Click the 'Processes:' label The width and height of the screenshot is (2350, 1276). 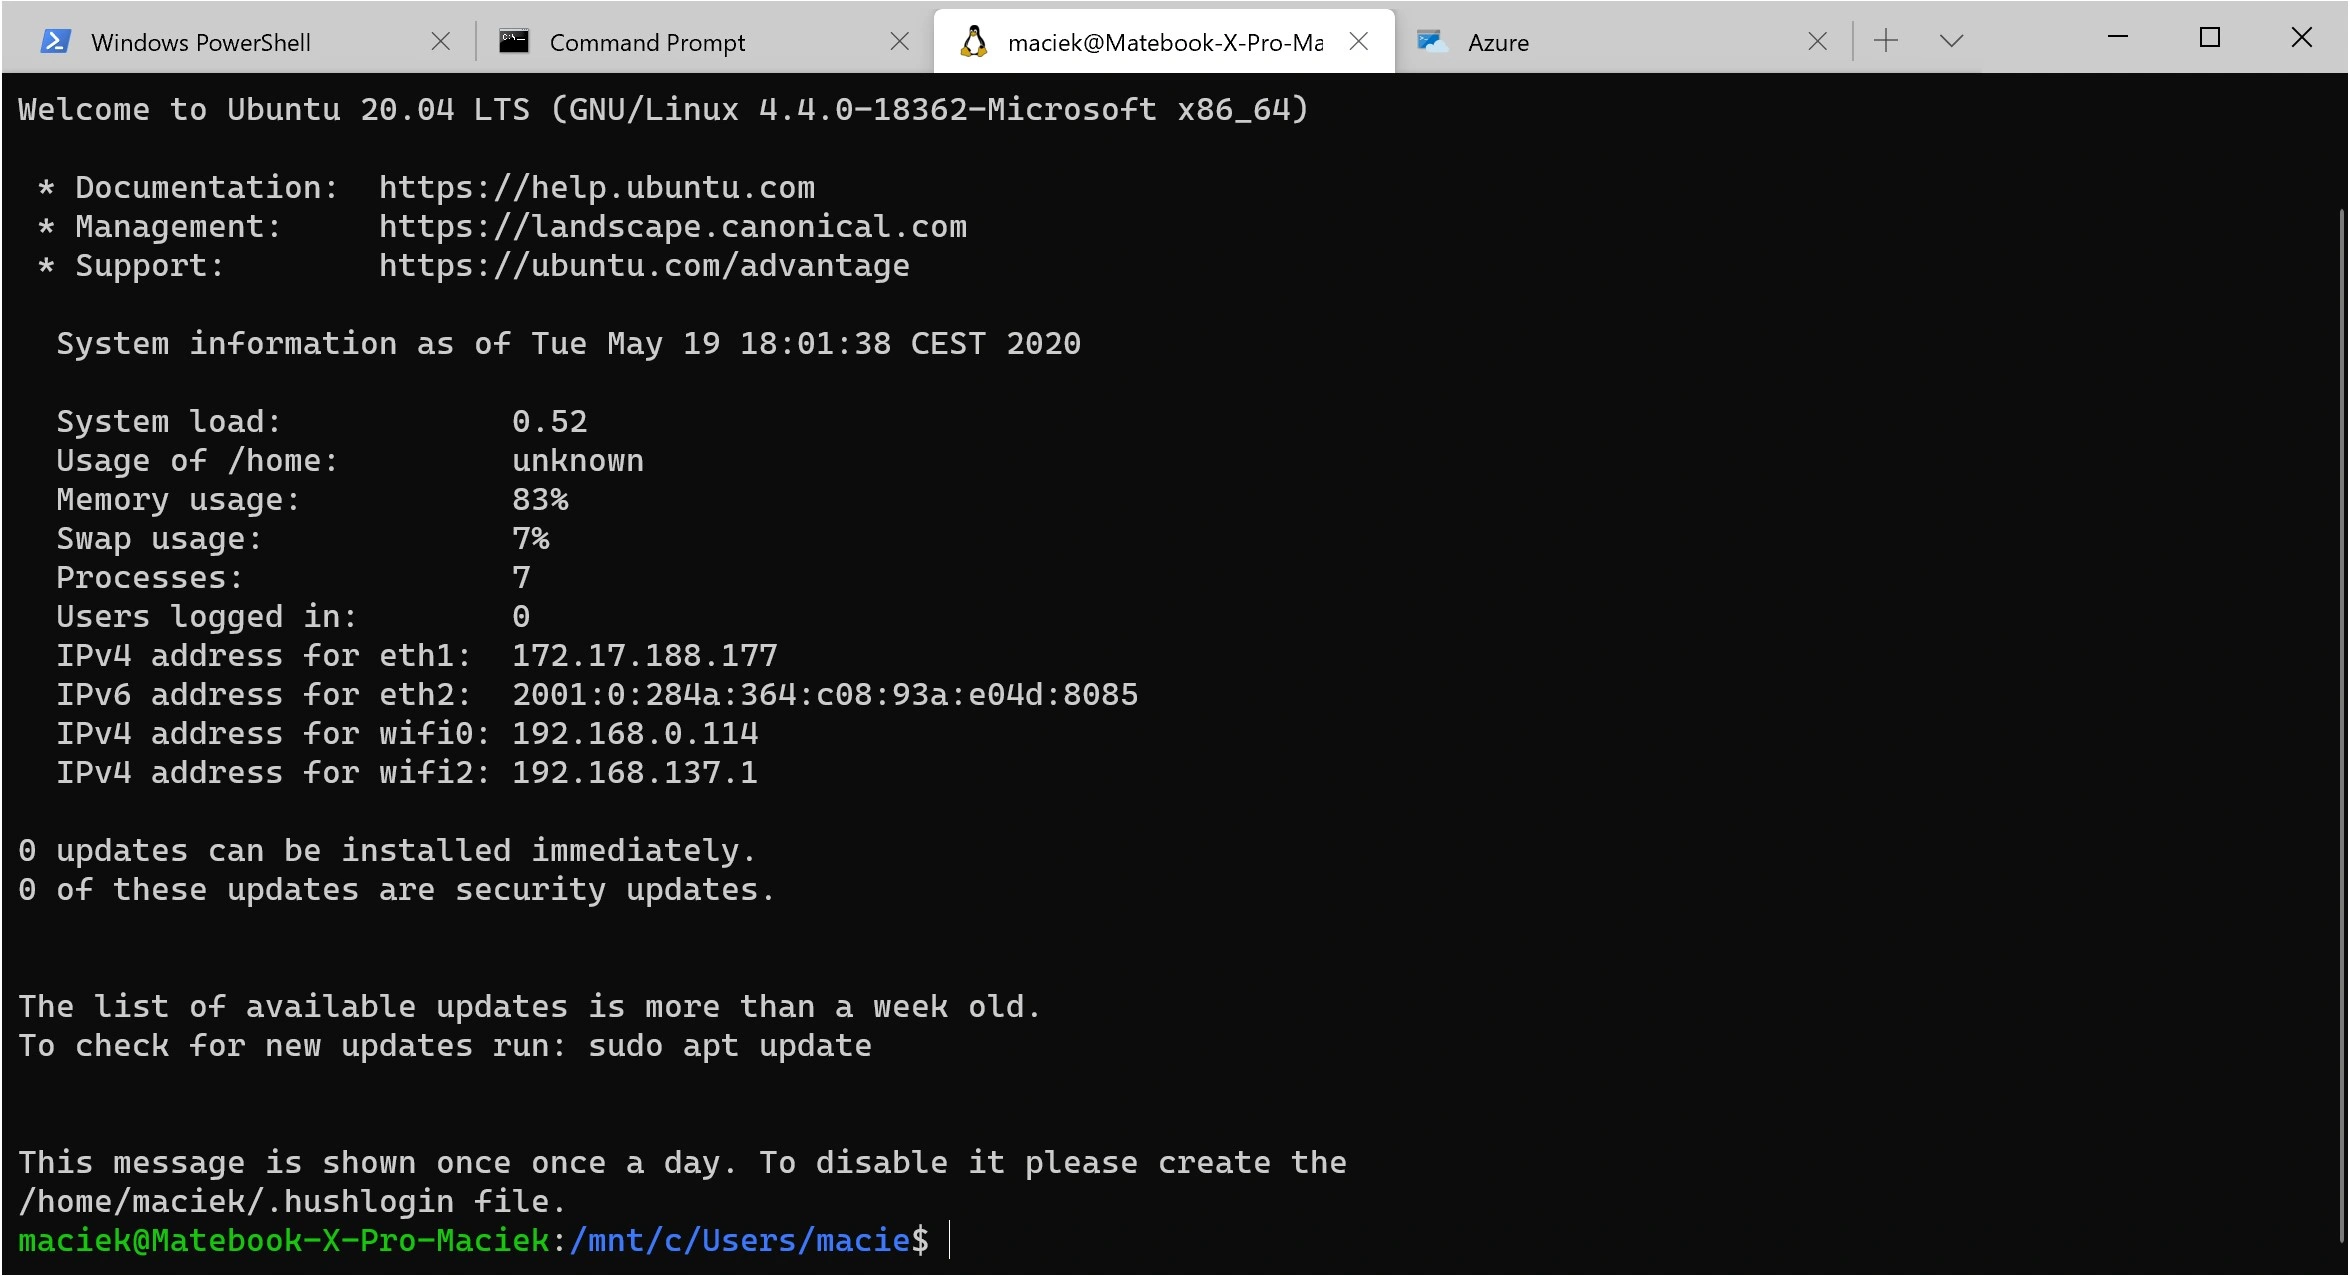tap(149, 578)
